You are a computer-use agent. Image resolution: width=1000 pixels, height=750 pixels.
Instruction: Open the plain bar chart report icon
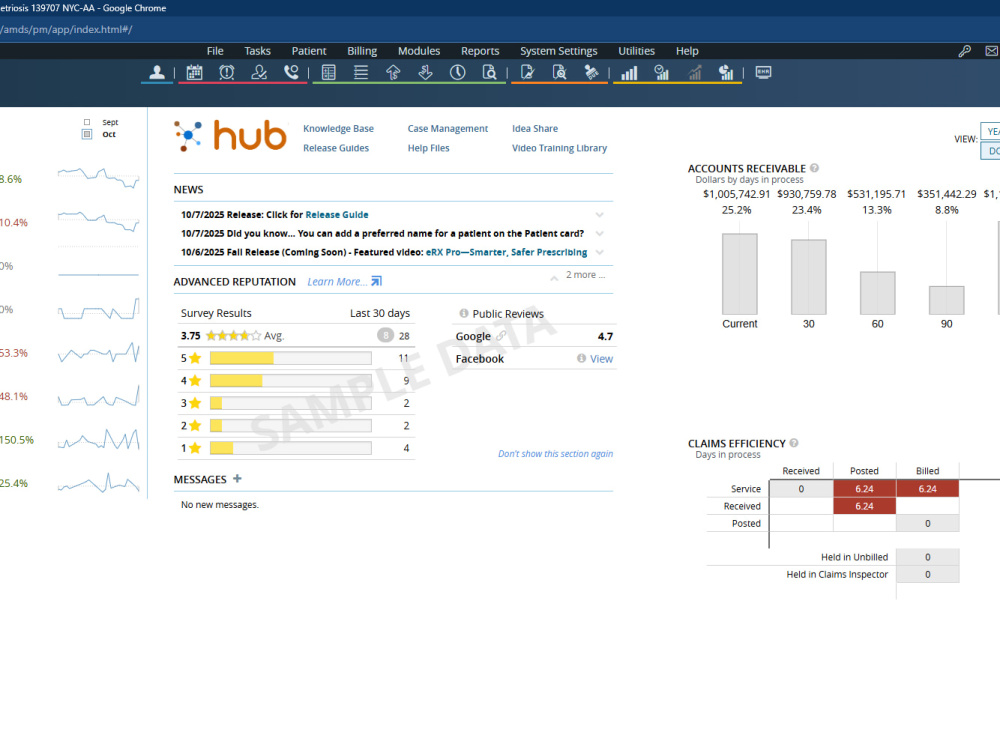pos(629,73)
